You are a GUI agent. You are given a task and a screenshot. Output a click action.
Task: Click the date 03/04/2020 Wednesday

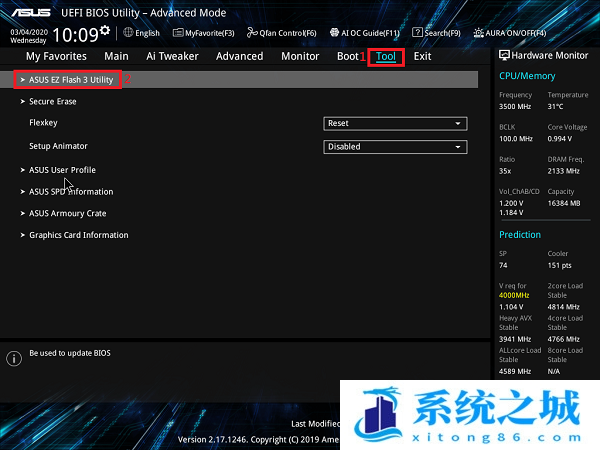click(29, 36)
